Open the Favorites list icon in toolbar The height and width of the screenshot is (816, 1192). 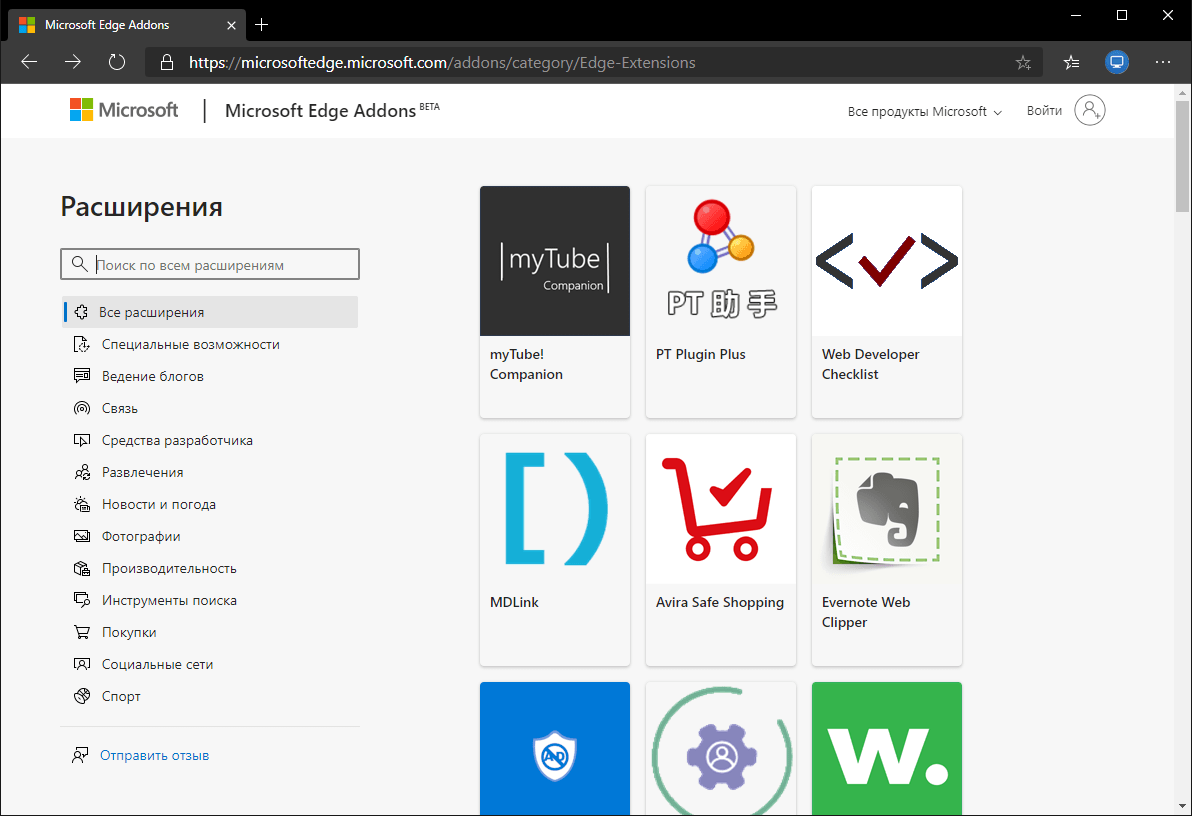pyautogui.click(x=1071, y=62)
